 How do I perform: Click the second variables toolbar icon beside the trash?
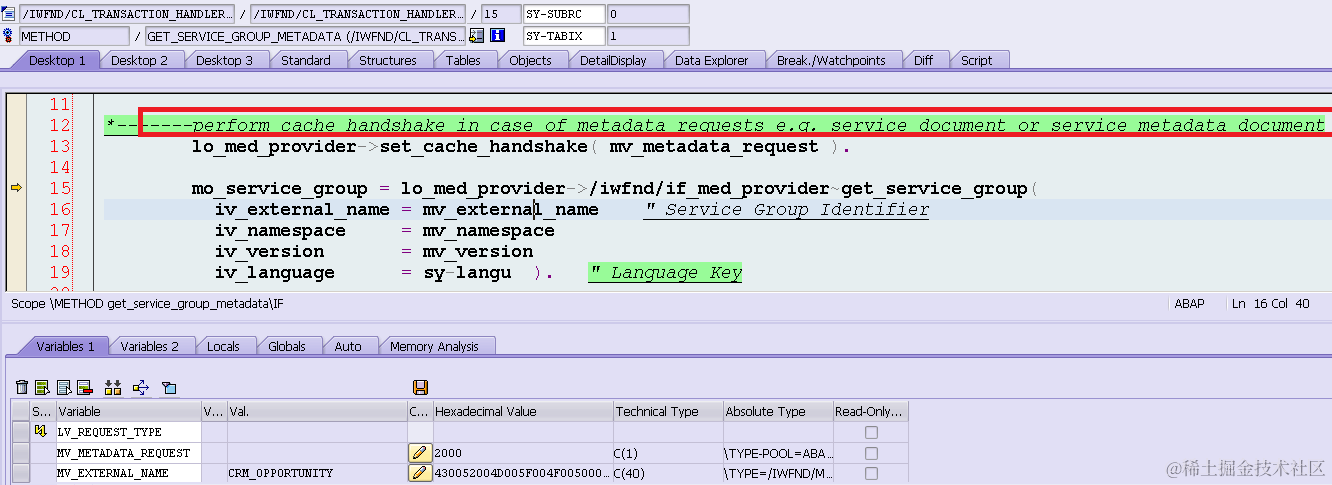tap(42, 387)
